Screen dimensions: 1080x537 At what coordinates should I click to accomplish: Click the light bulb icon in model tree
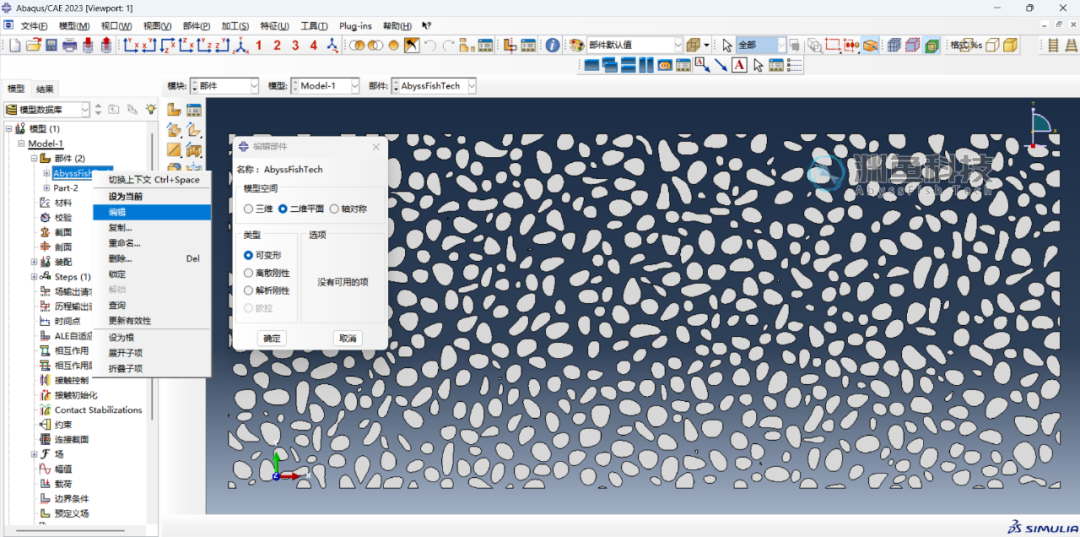150,109
